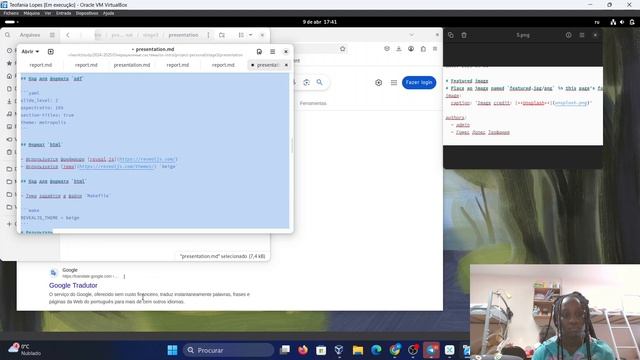Image resolution: width=640 pixels, height=360 pixels.
Task: Open VirtualBox icon on Windows taskbar
Action: 339,350
